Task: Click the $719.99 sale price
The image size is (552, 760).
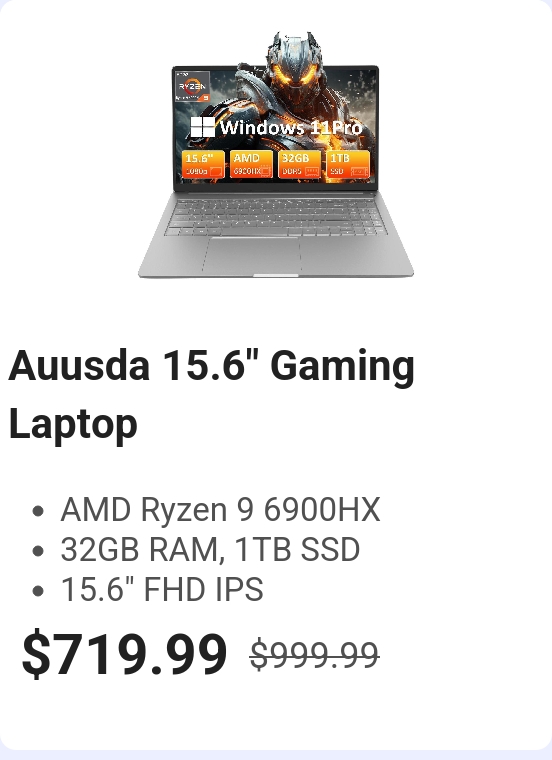Action: (125, 653)
